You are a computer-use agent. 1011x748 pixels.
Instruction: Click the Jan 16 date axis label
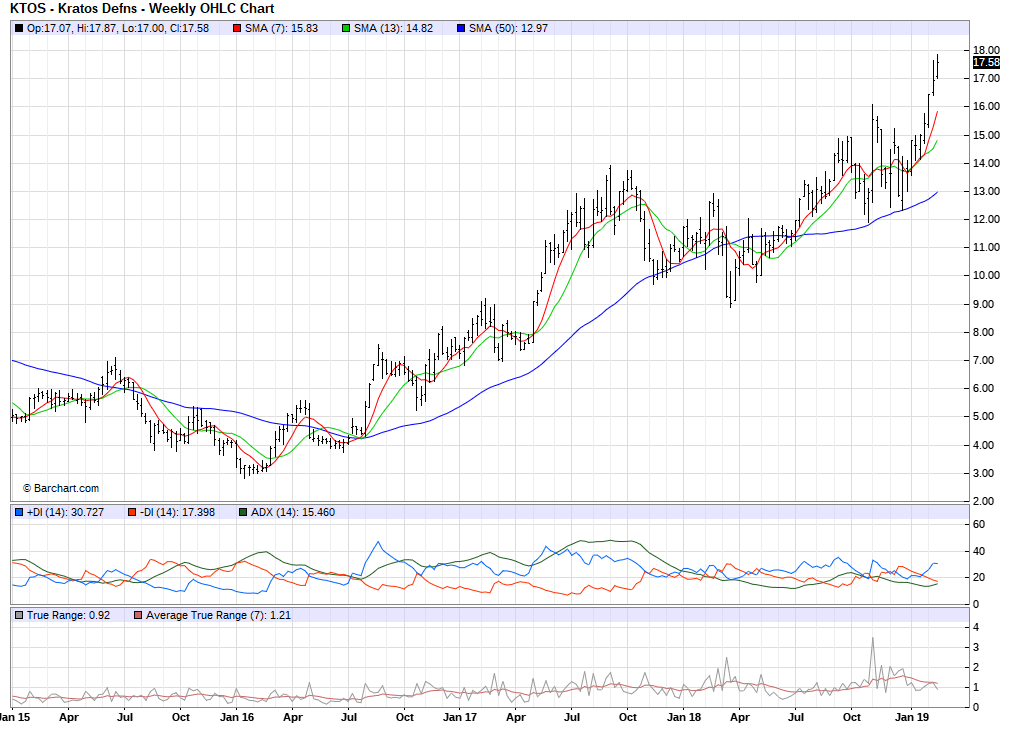click(237, 717)
